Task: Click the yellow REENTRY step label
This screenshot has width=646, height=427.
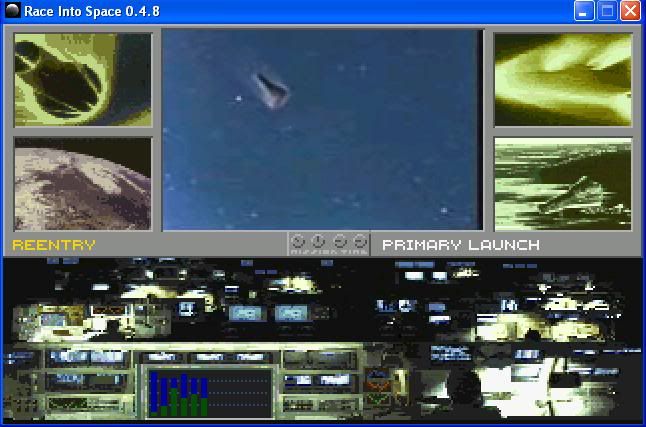Action: tap(54, 245)
